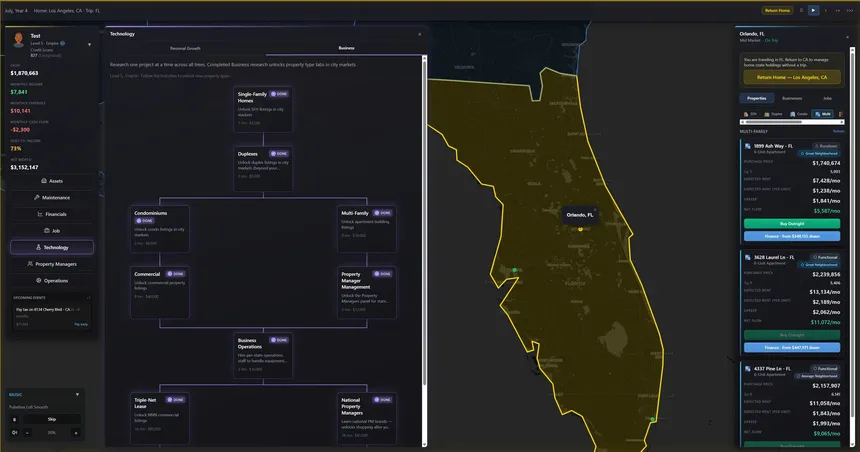Filter listings by Condo type
The height and width of the screenshot is (452, 860).
(799, 114)
